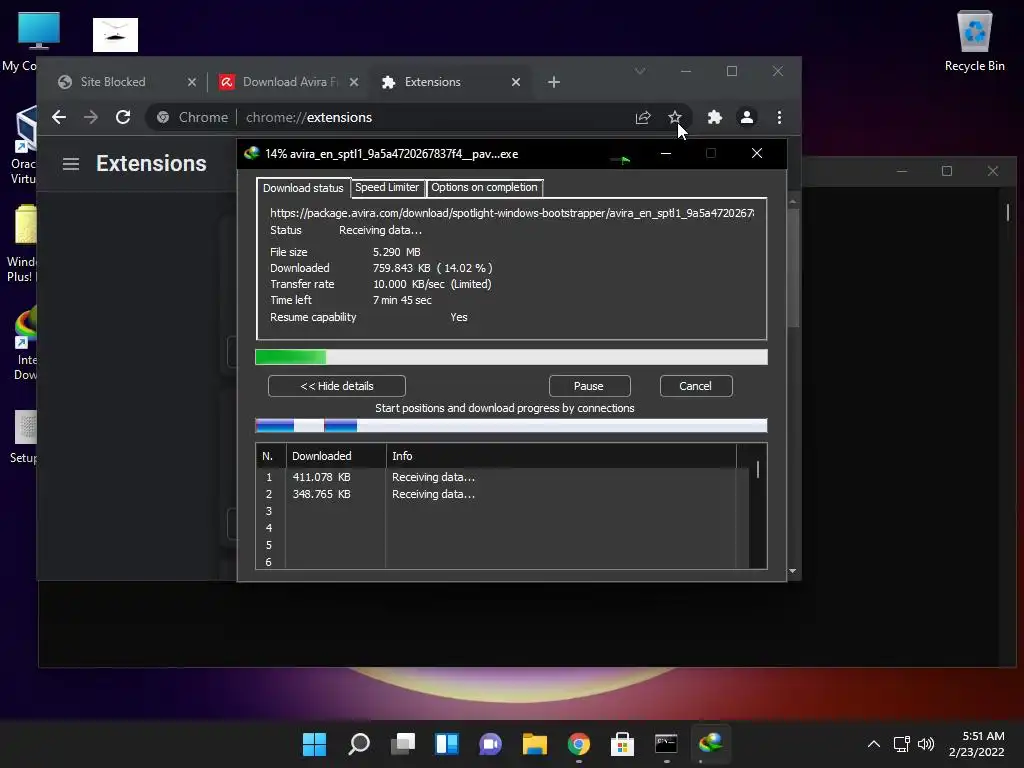Click the Chrome site info icon
This screenshot has width=1024, height=768.
(163, 118)
